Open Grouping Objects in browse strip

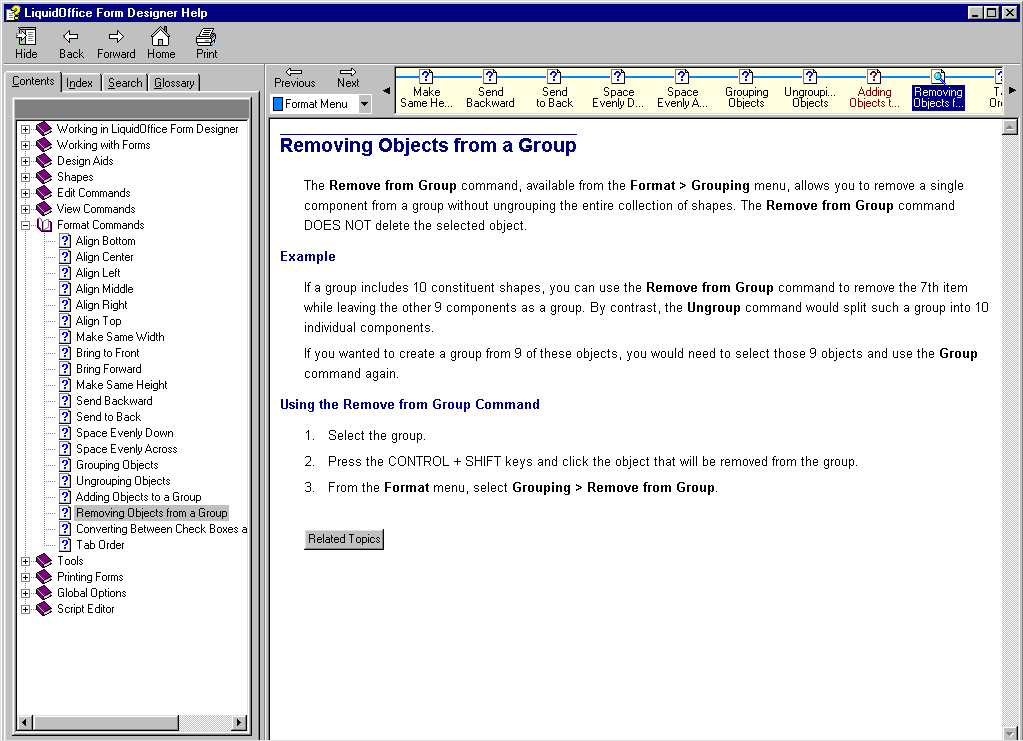[746, 90]
